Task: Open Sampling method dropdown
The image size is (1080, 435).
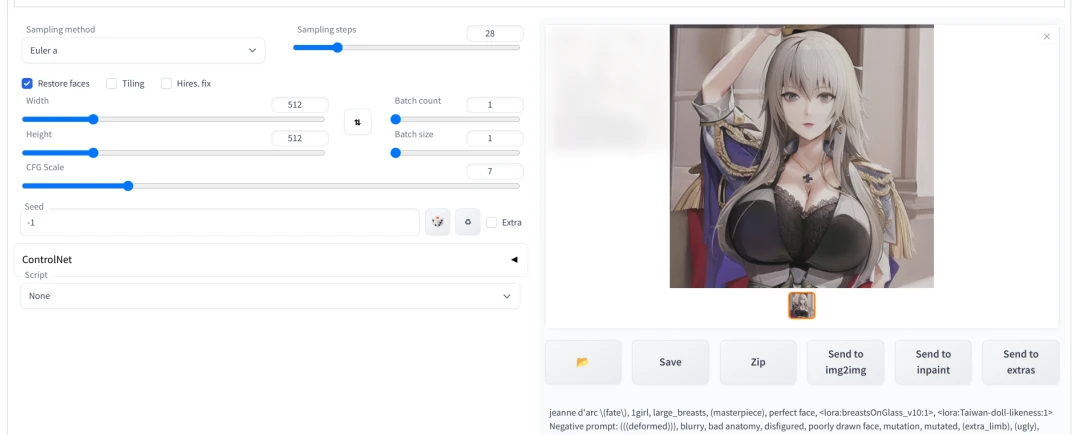Action: click(143, 50)
